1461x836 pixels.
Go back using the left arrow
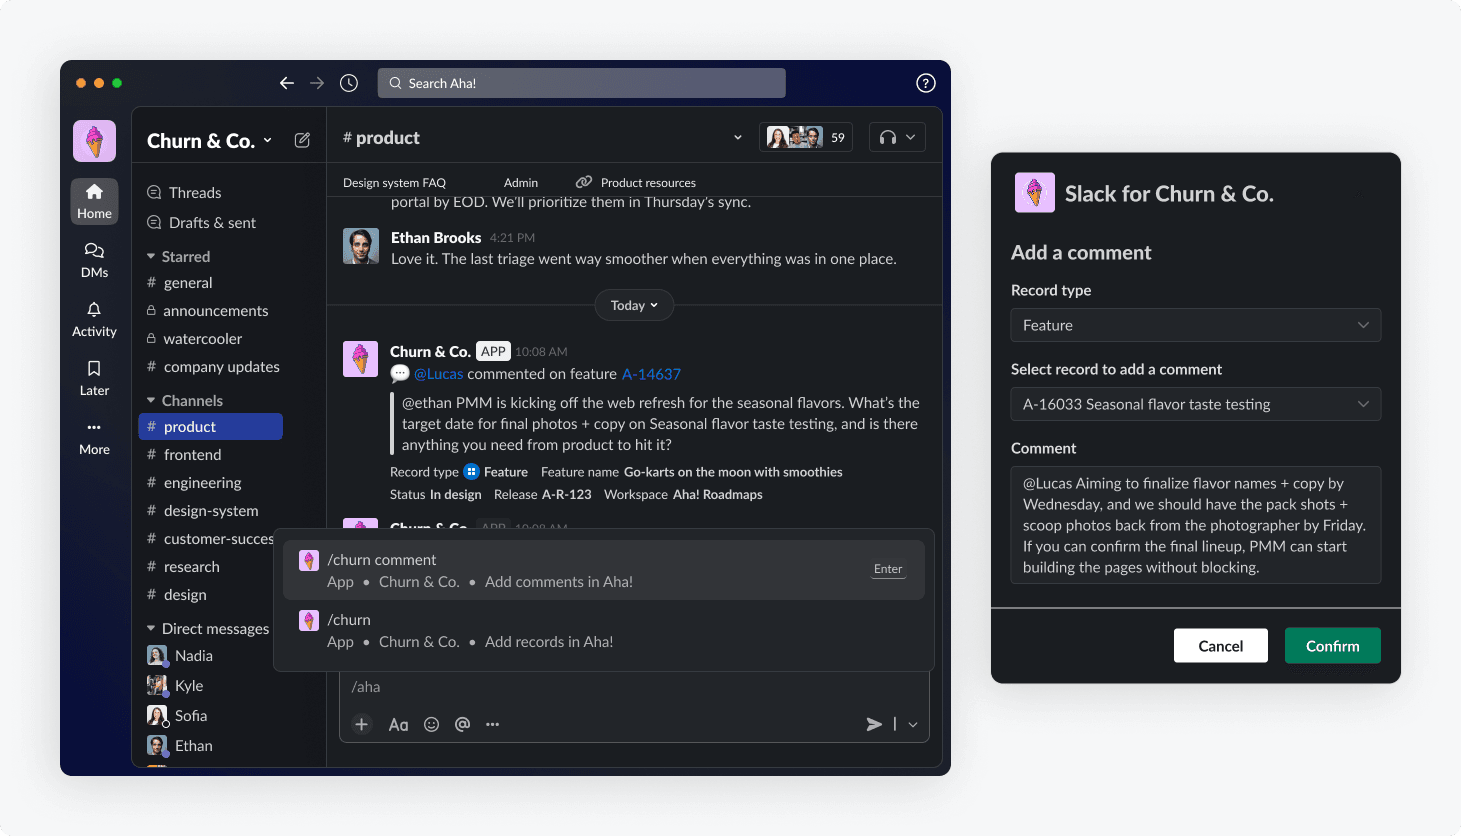(x=287, y=83)
